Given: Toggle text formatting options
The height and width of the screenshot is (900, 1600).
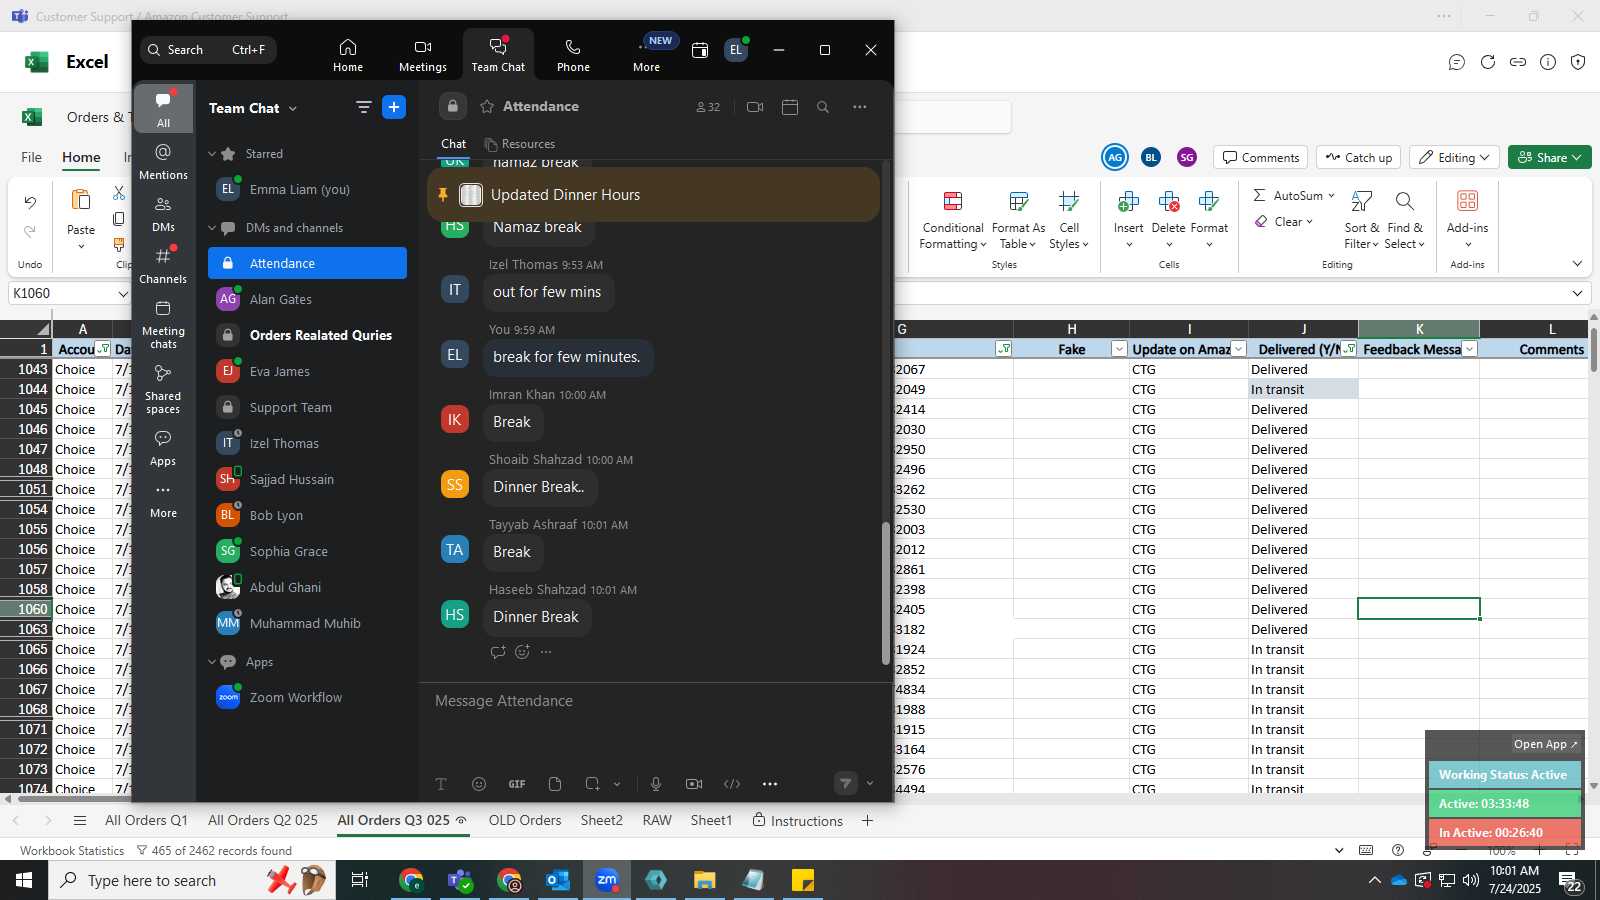Looking at the screenshot, I should [x=441, y=784].
